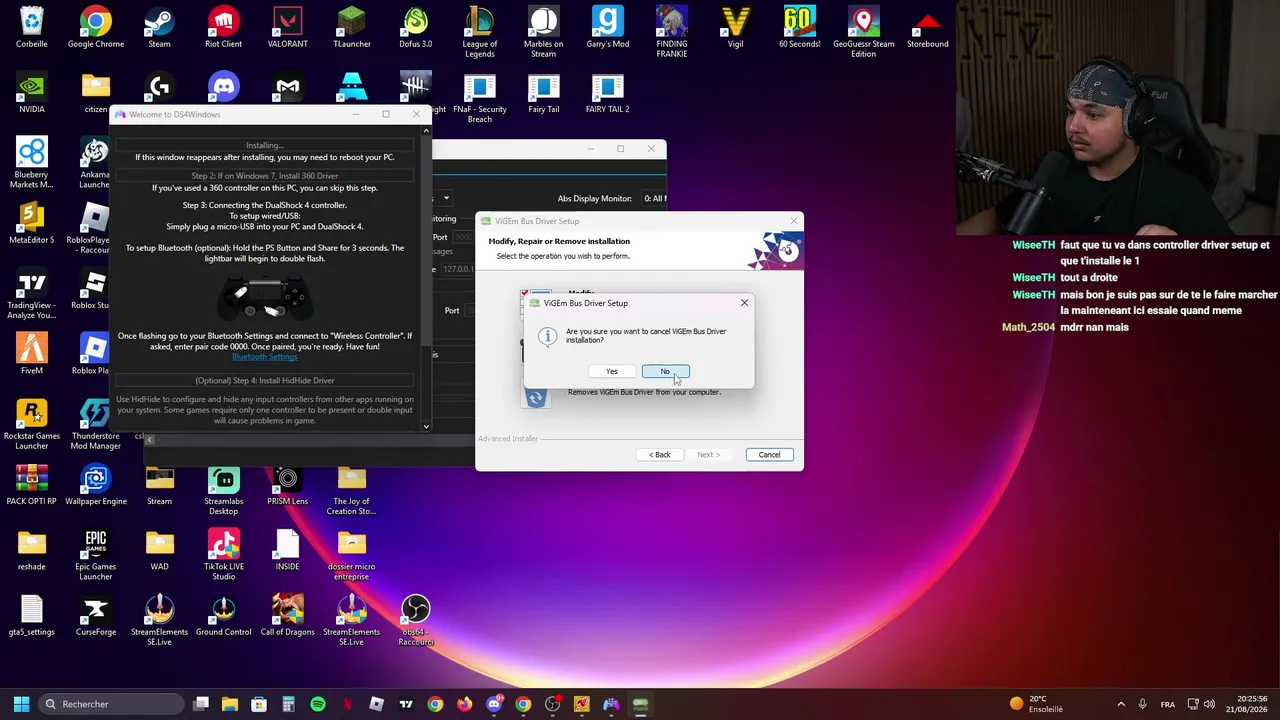The image size is (1280, 720).
Task: Click the DS4Windows welcome window scrollbar
Action: pos(426,278)
